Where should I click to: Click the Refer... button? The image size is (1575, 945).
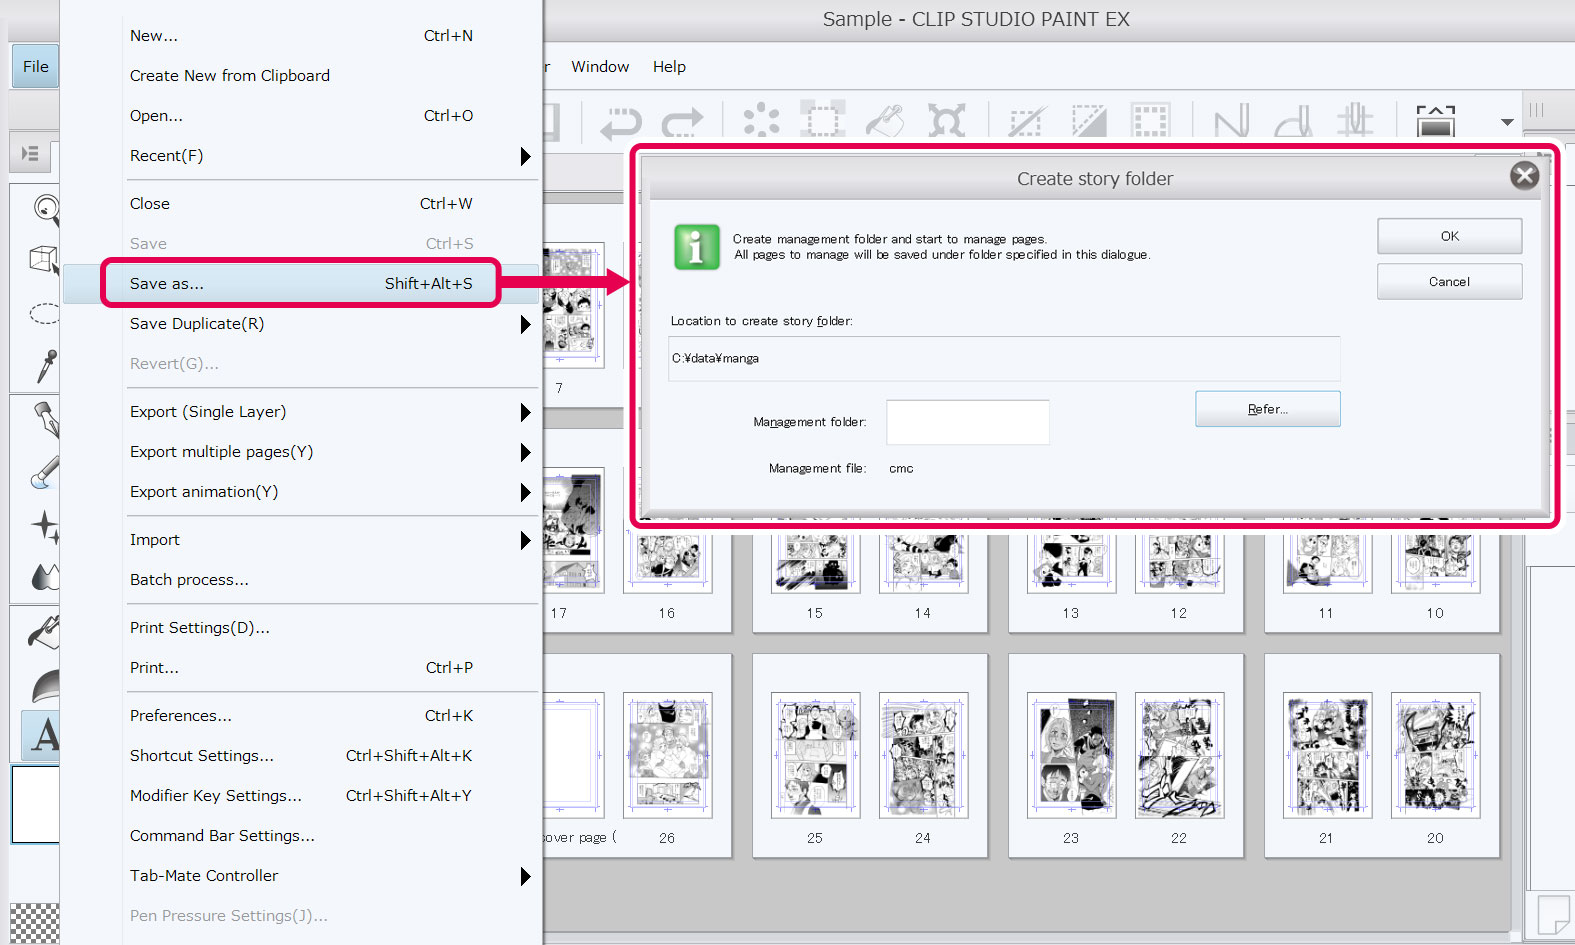tap(1267, 409)
